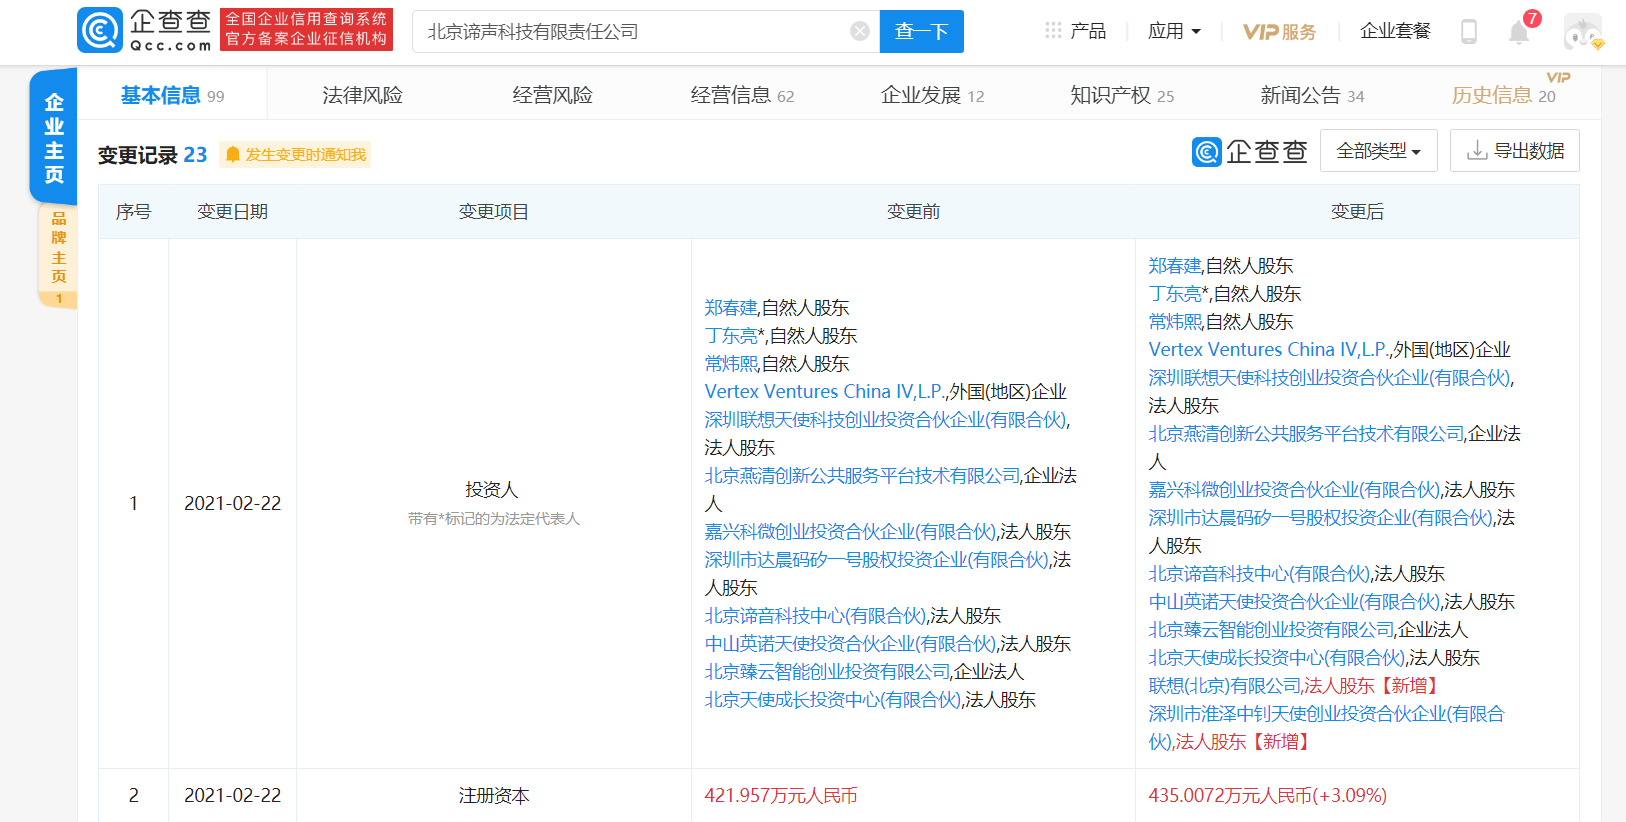Click 421.957万元人民币 value

pos(781,796)
